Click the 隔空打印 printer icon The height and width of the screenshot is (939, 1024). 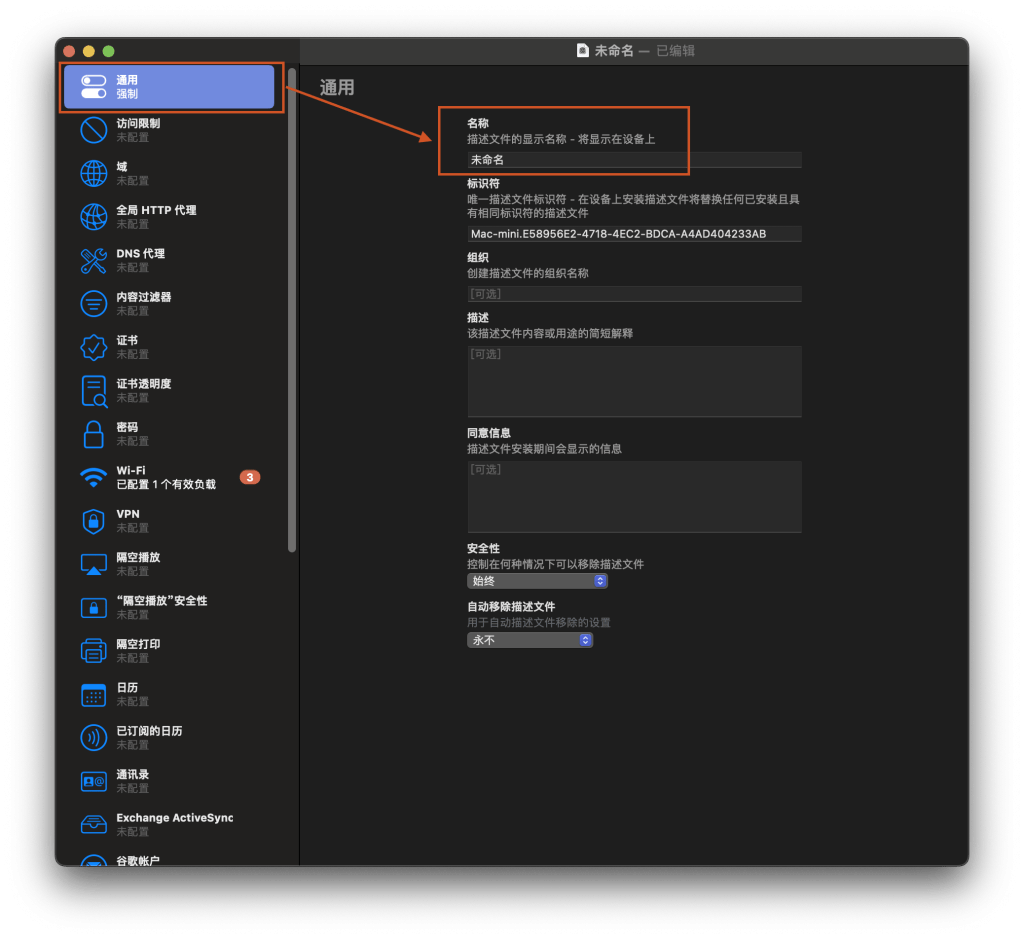point(93,651)
